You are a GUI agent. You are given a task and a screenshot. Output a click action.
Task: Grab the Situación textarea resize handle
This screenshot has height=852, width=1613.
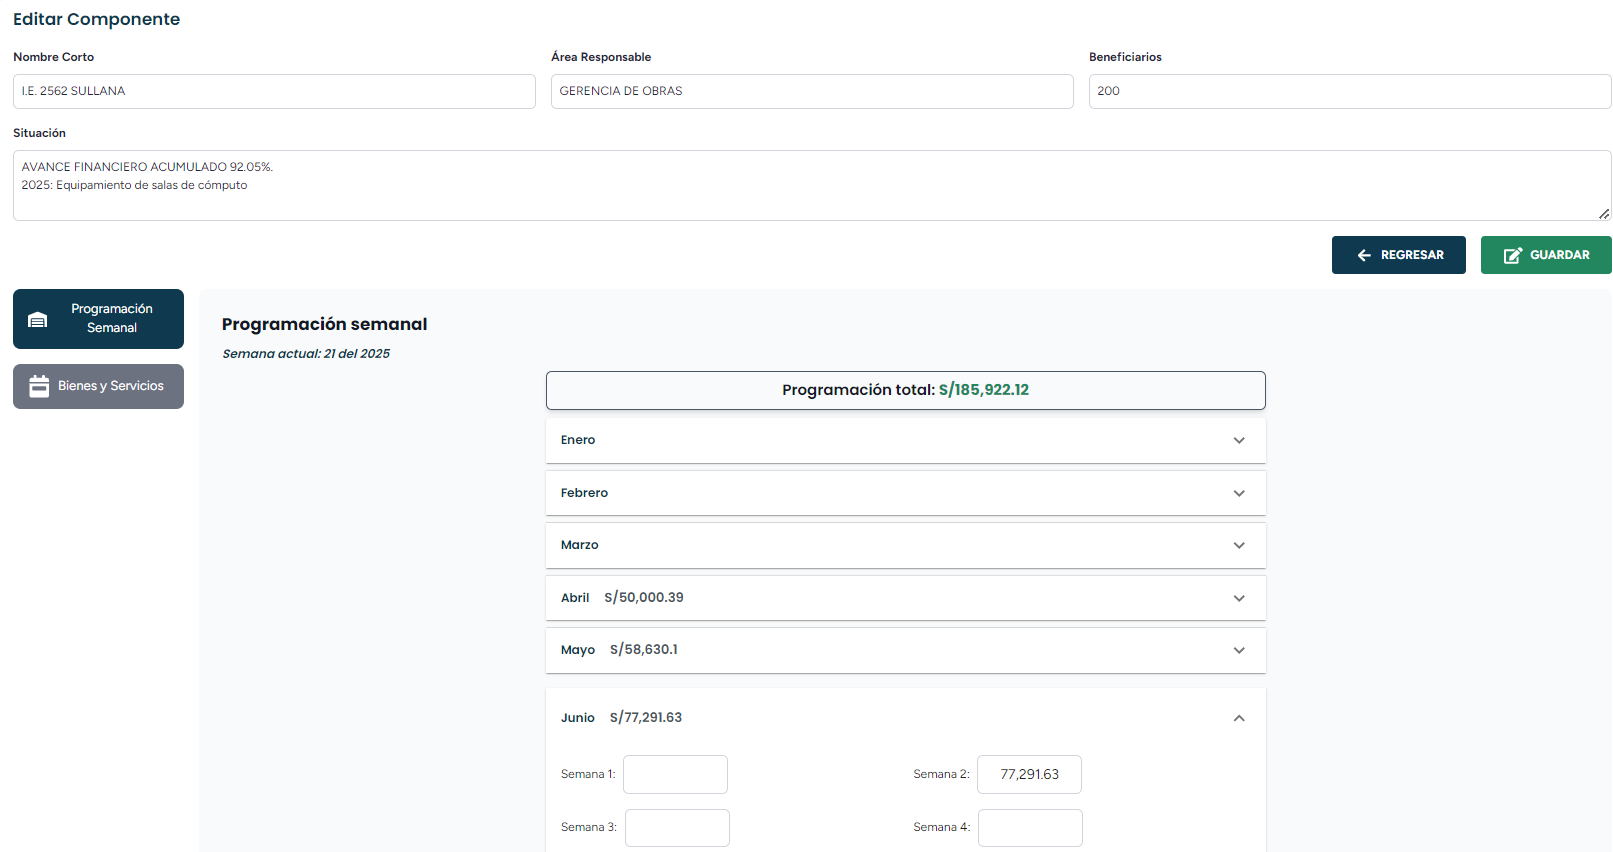point(1604,213)
